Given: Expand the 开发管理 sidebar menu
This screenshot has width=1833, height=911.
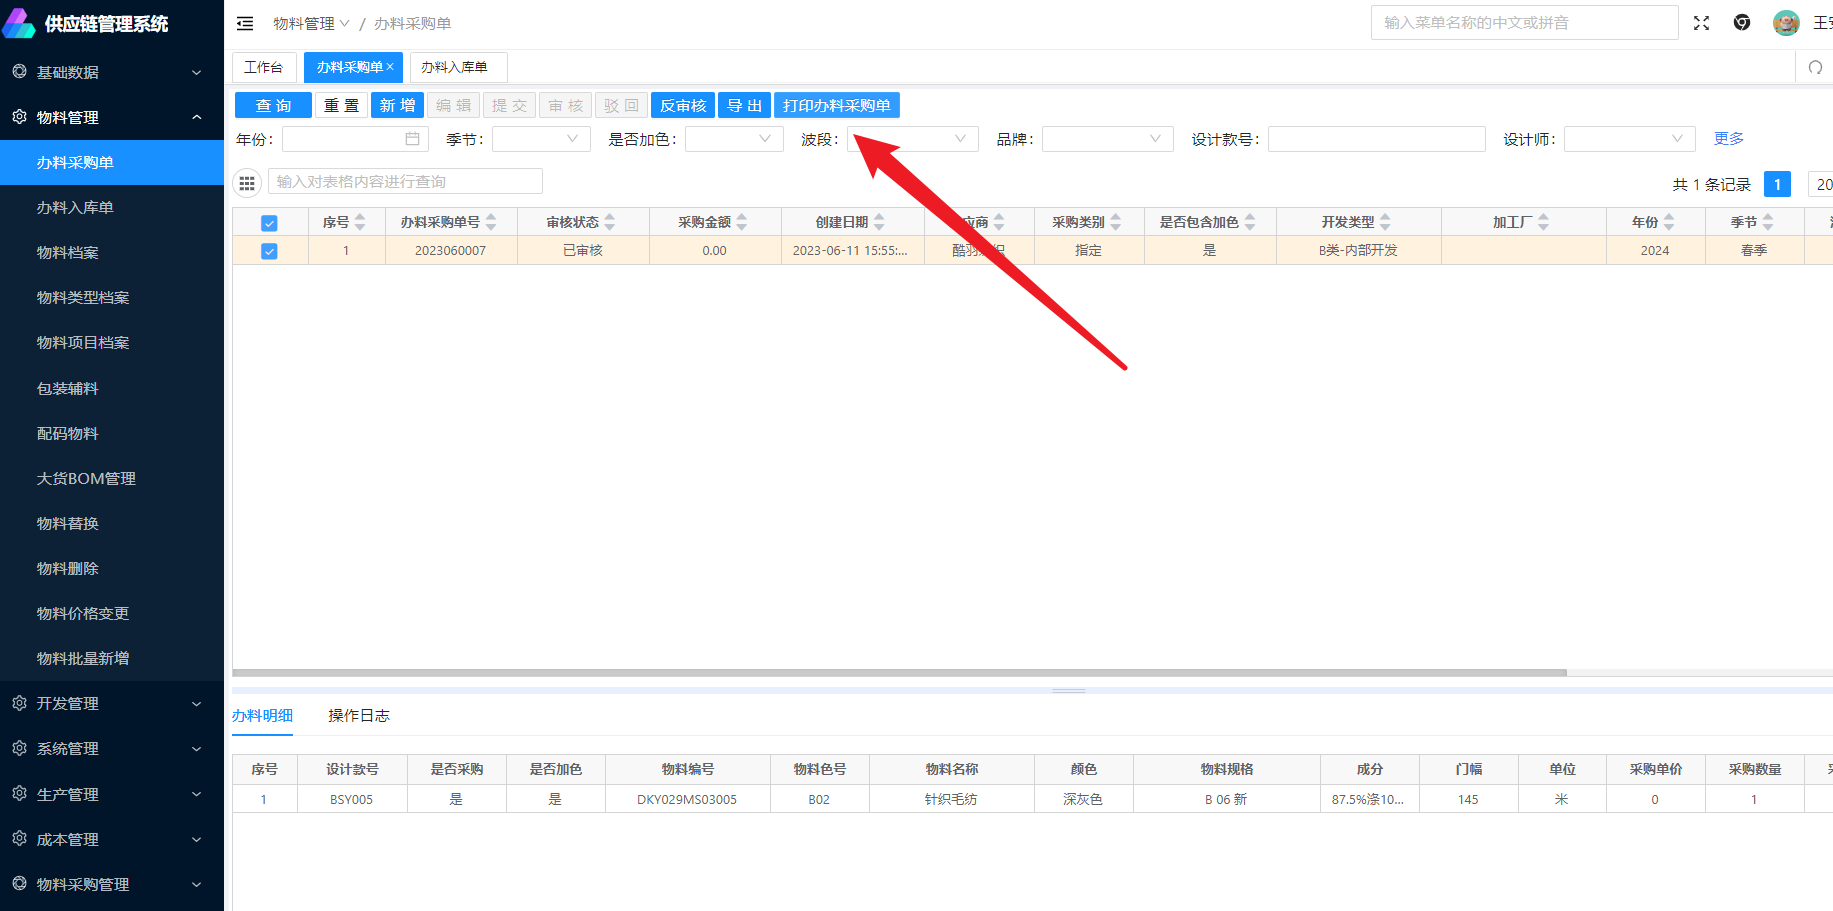Looking at the screenshot, I should 112,704.
